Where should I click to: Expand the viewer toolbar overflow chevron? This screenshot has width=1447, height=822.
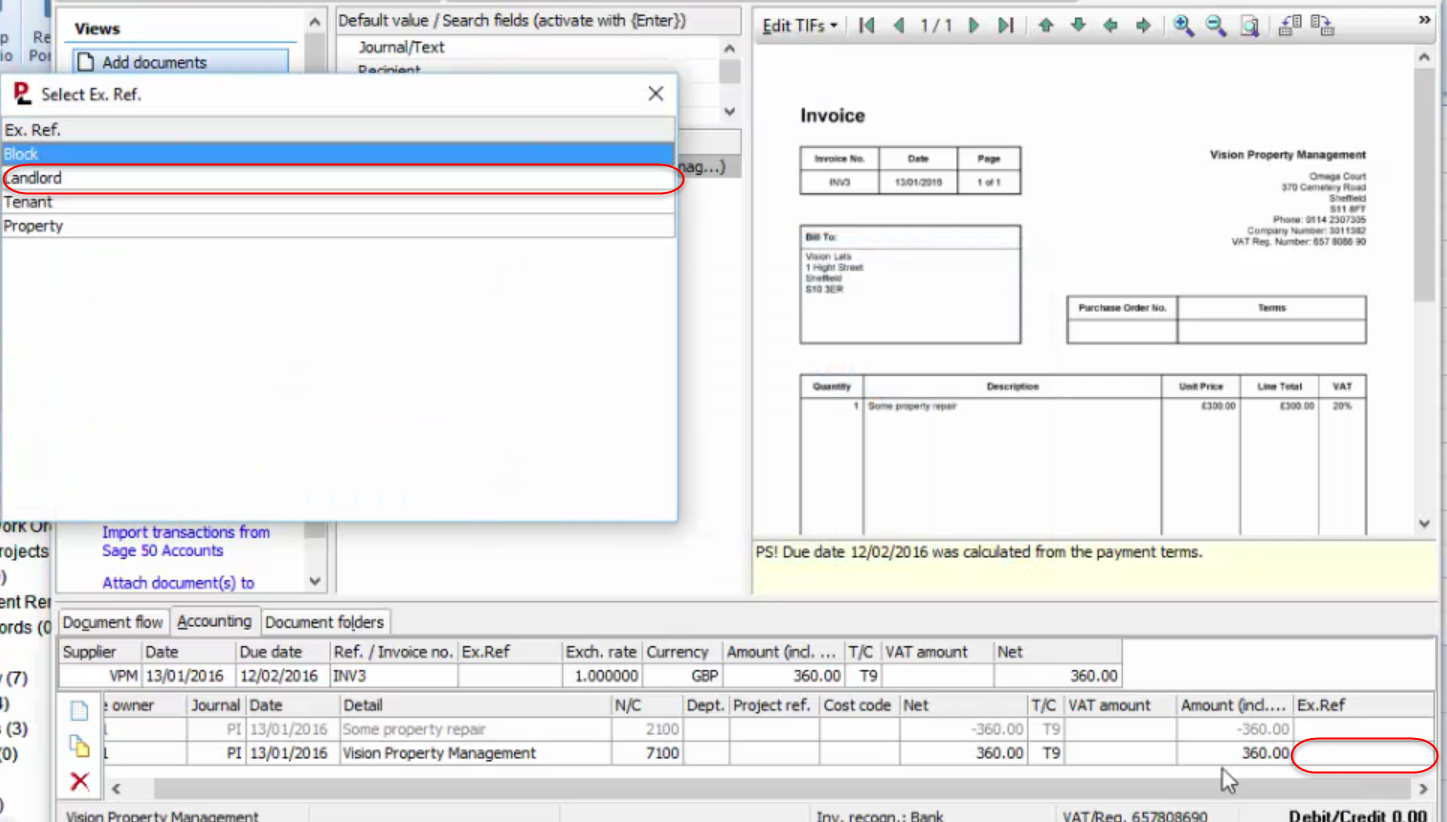point(1424,20)
